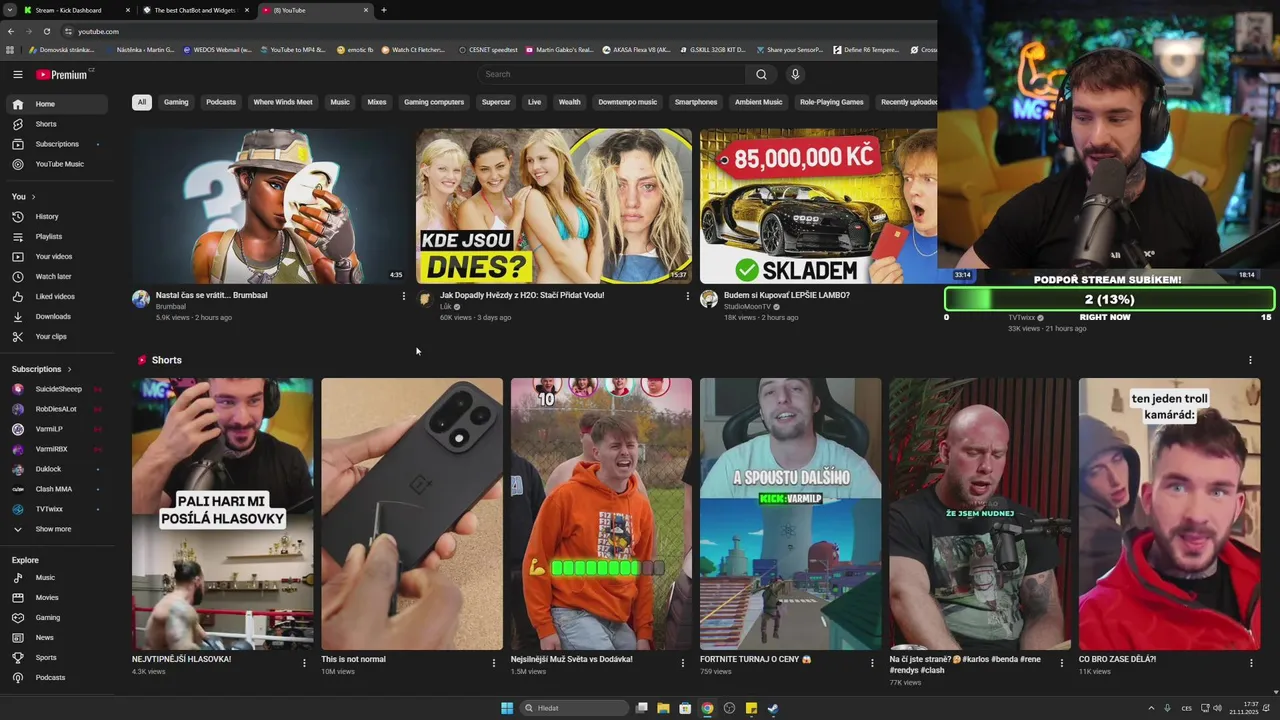The height and width of the screenshot is (720, 1280).
Task: Expand the You section
Action: 23,196
